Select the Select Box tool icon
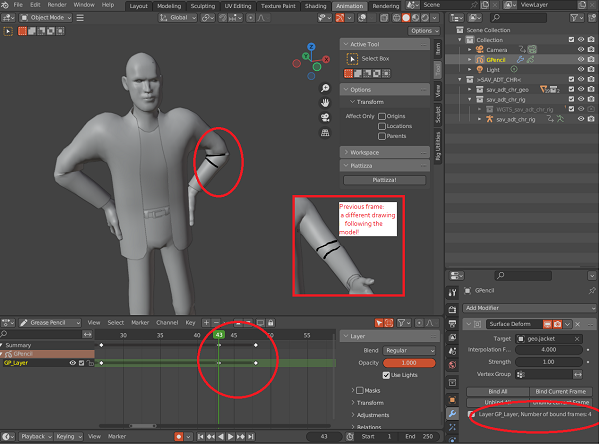The height and width of the screenshot is (444, 600). coord(350,58)
